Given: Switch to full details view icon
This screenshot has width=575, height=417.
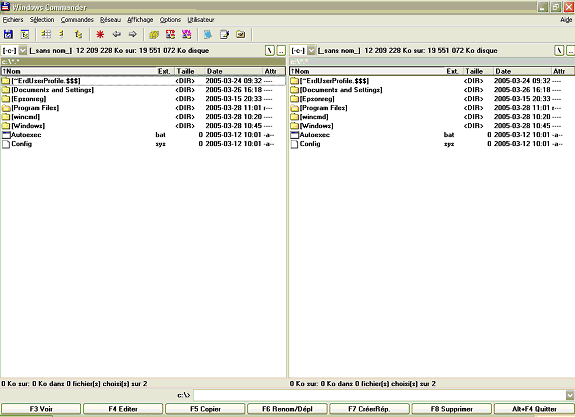Looking at the screenshot, I should [x=62, y=34].
